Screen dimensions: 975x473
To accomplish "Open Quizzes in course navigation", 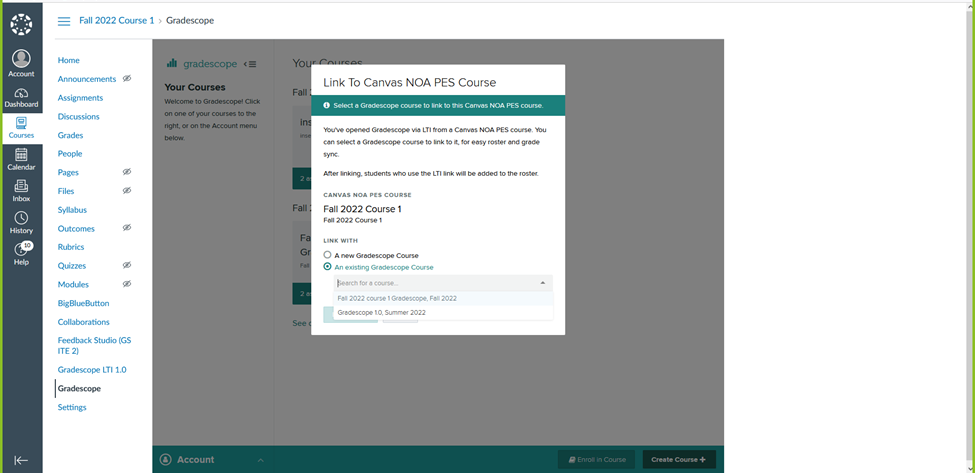I will pos(72,265).
